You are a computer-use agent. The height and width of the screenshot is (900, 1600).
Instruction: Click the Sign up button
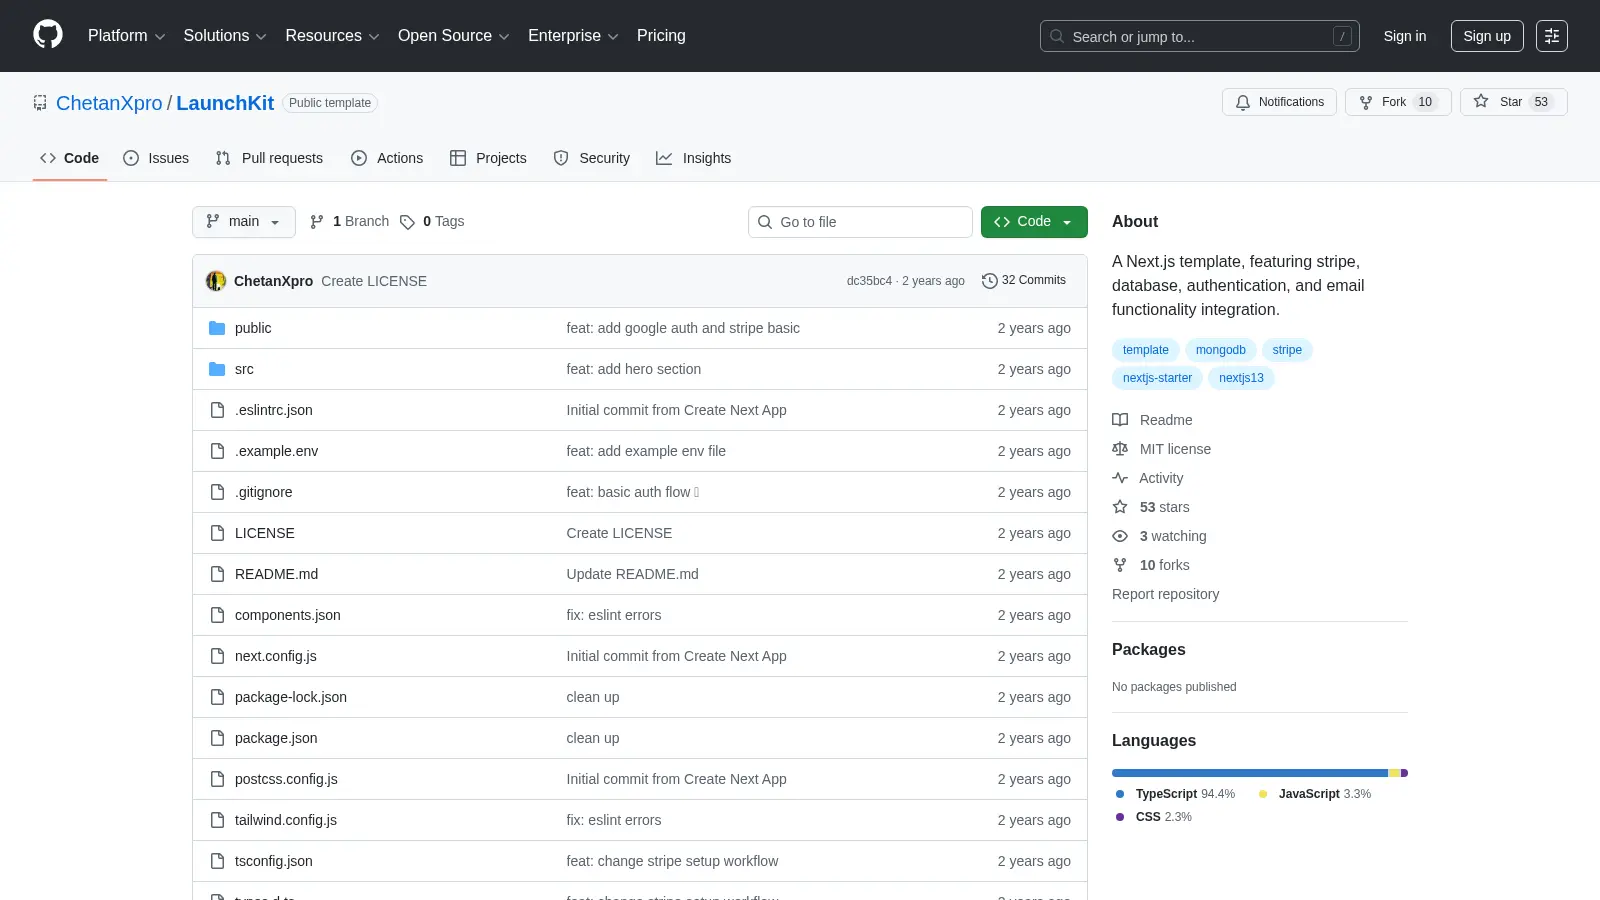[1487, 36]
